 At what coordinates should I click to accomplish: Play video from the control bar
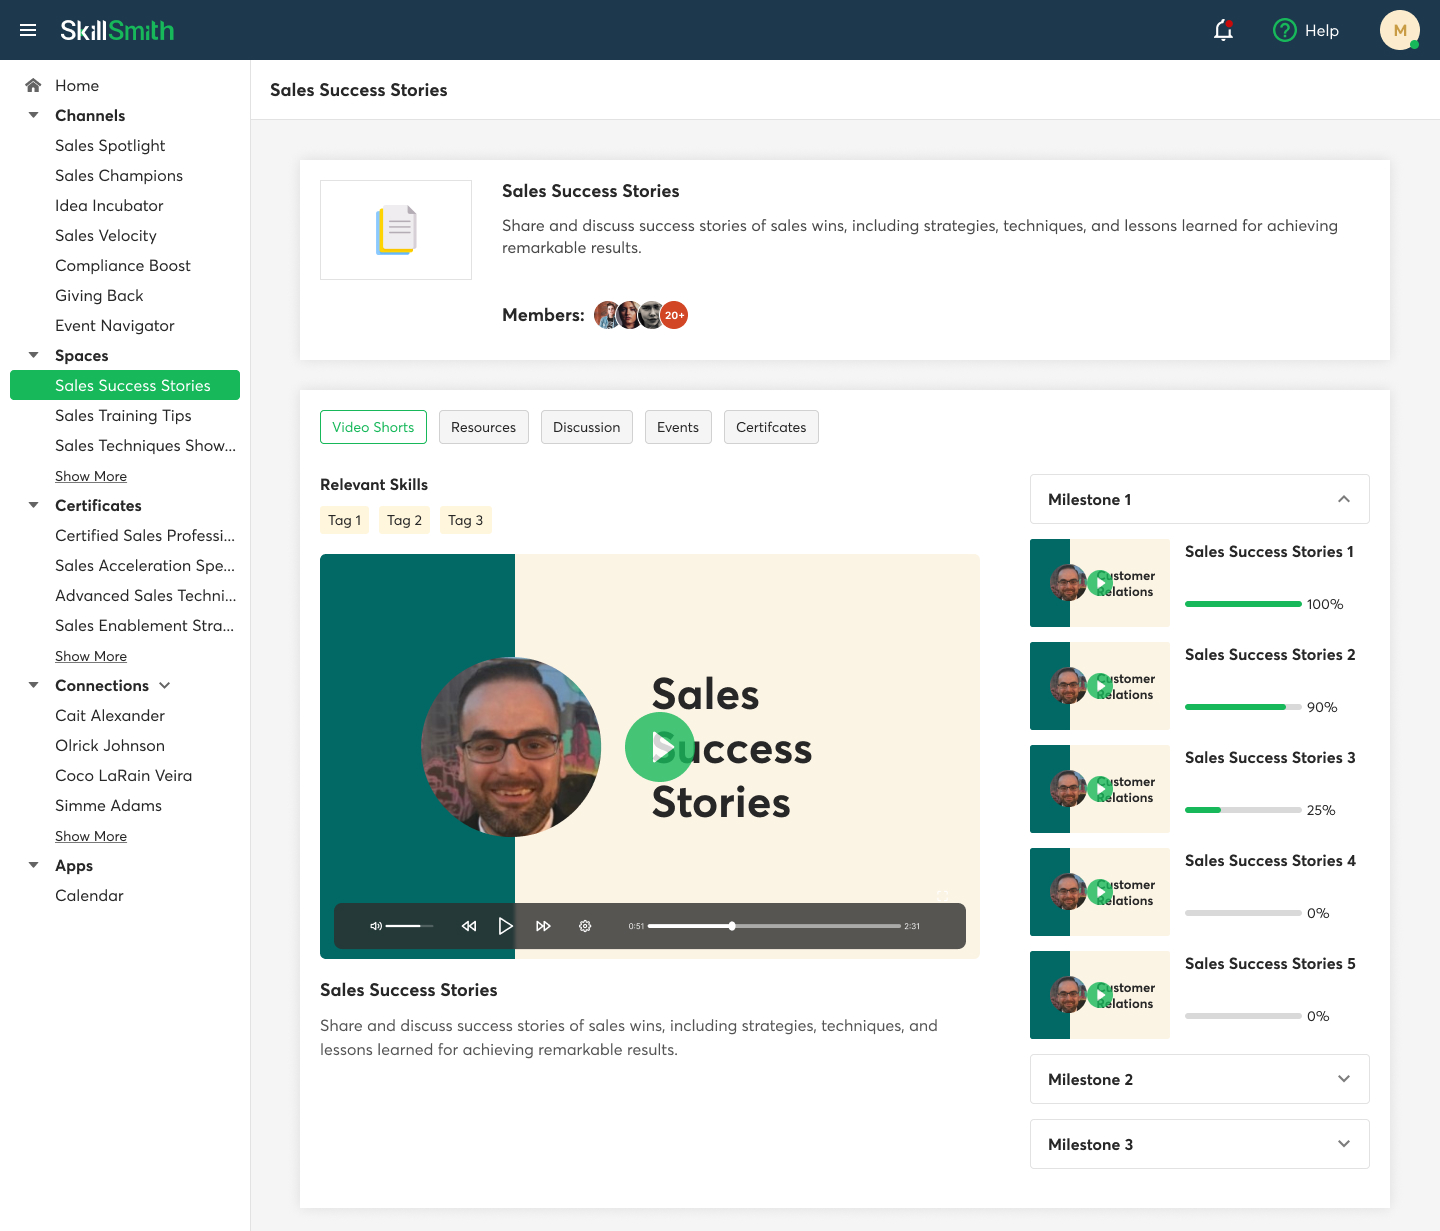506,926
